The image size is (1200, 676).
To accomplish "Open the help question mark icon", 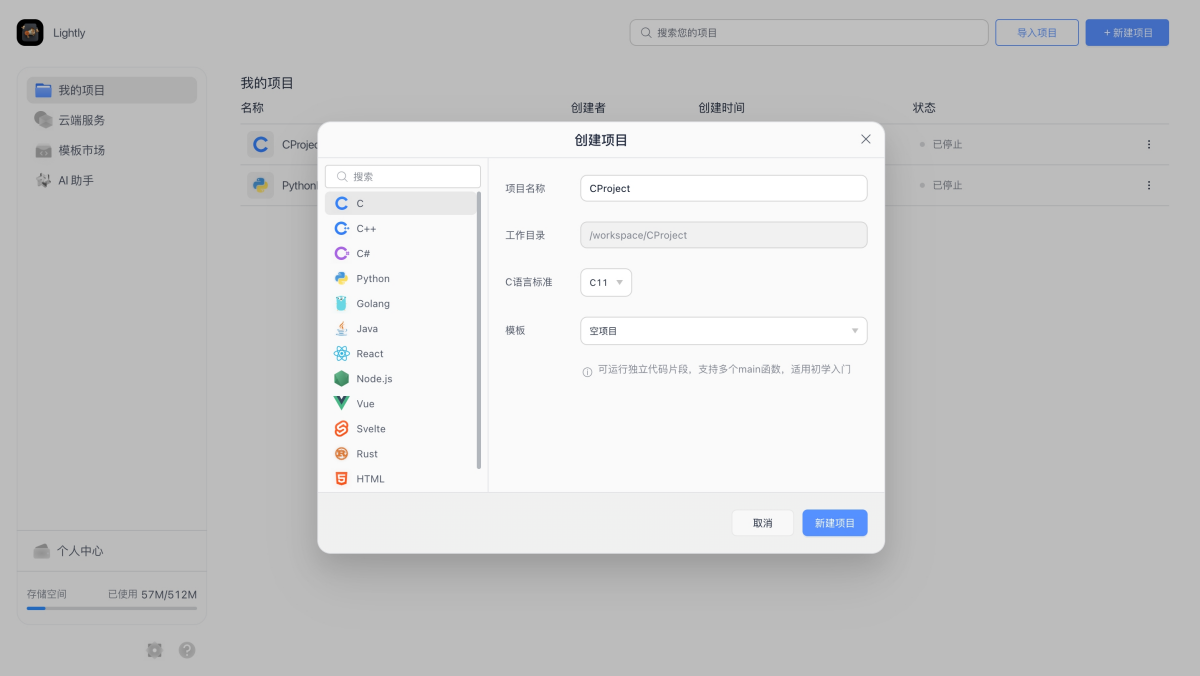I will [187, 650].
